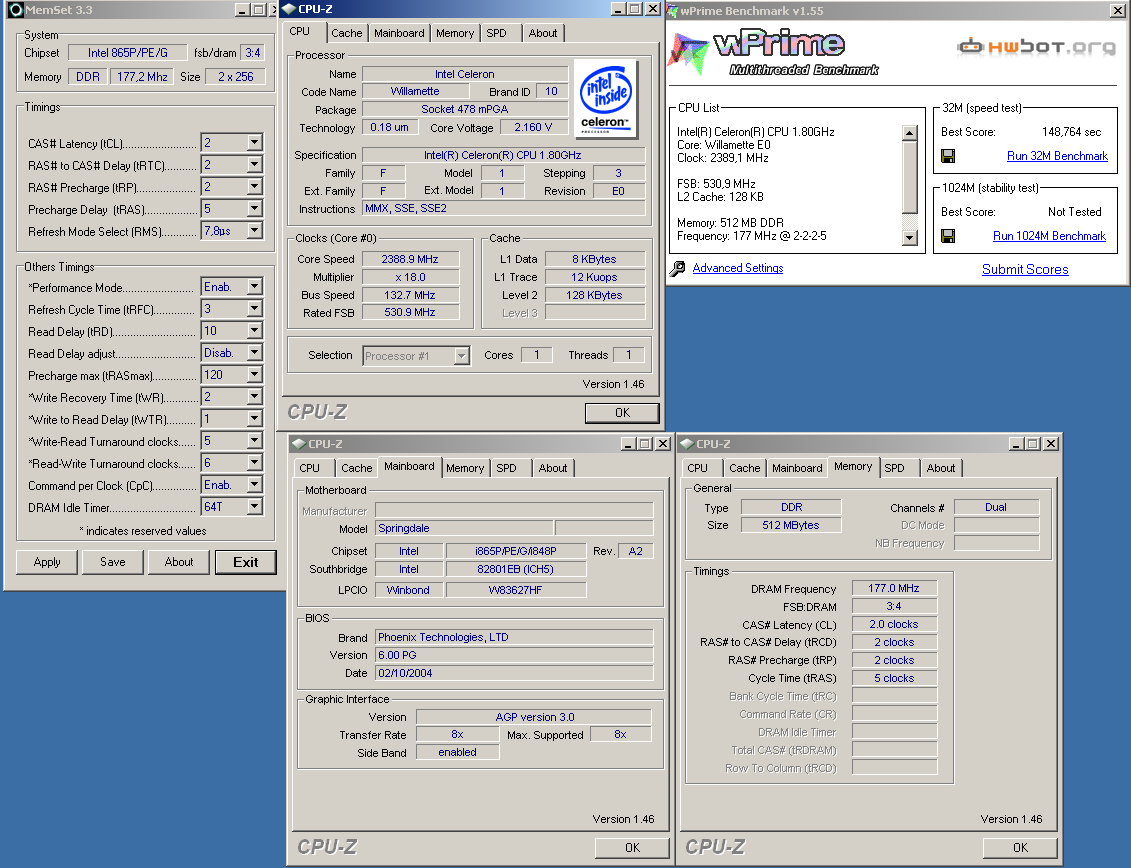Click the AGP version 3.0 field

(x=534, y=717)
